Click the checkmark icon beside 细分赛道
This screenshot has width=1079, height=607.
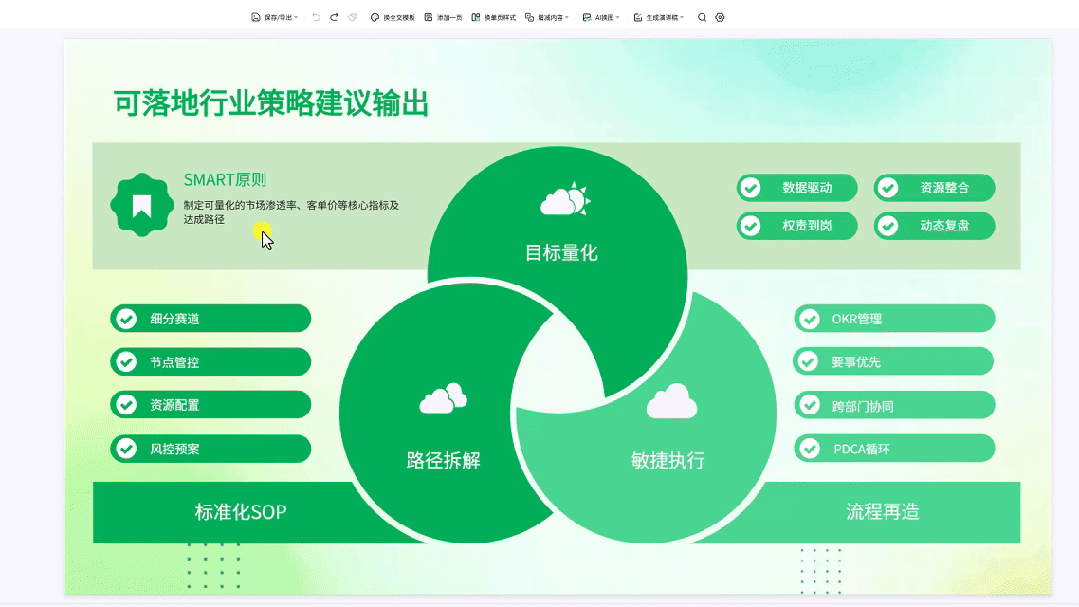click(x=127, y=319)
